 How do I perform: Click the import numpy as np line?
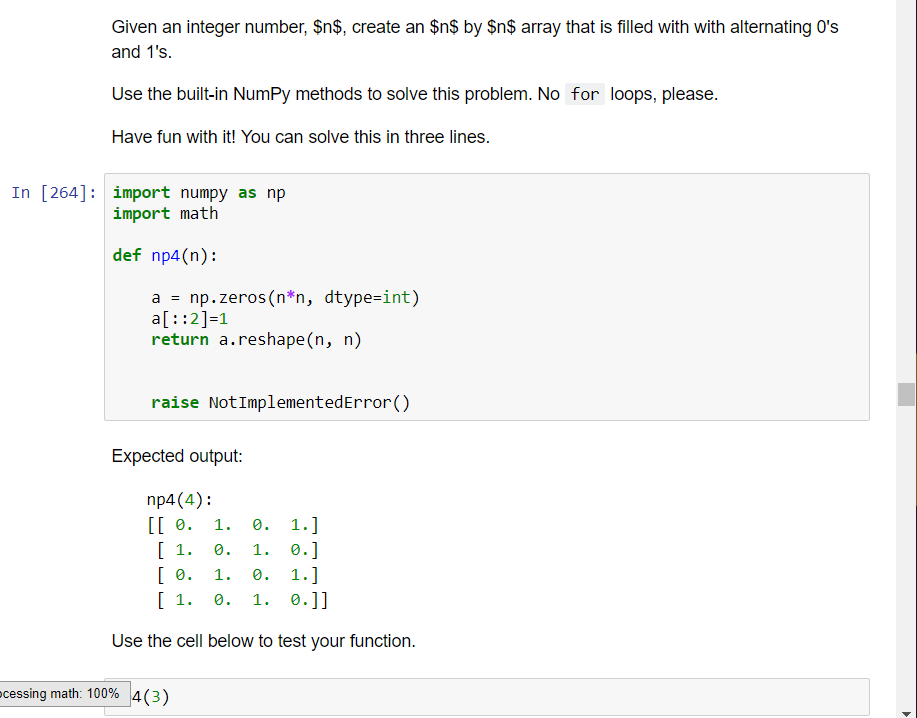coord(197,192)
